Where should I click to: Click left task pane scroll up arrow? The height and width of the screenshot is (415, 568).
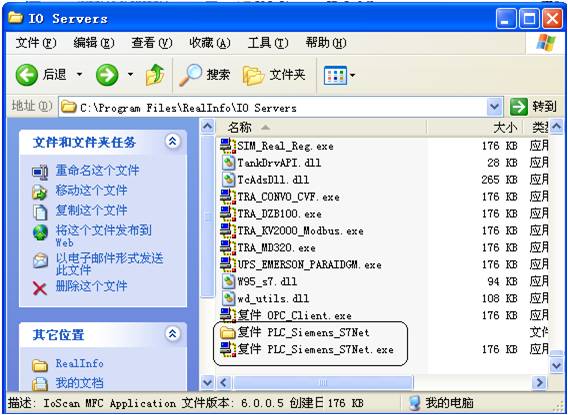pos(207,127)
